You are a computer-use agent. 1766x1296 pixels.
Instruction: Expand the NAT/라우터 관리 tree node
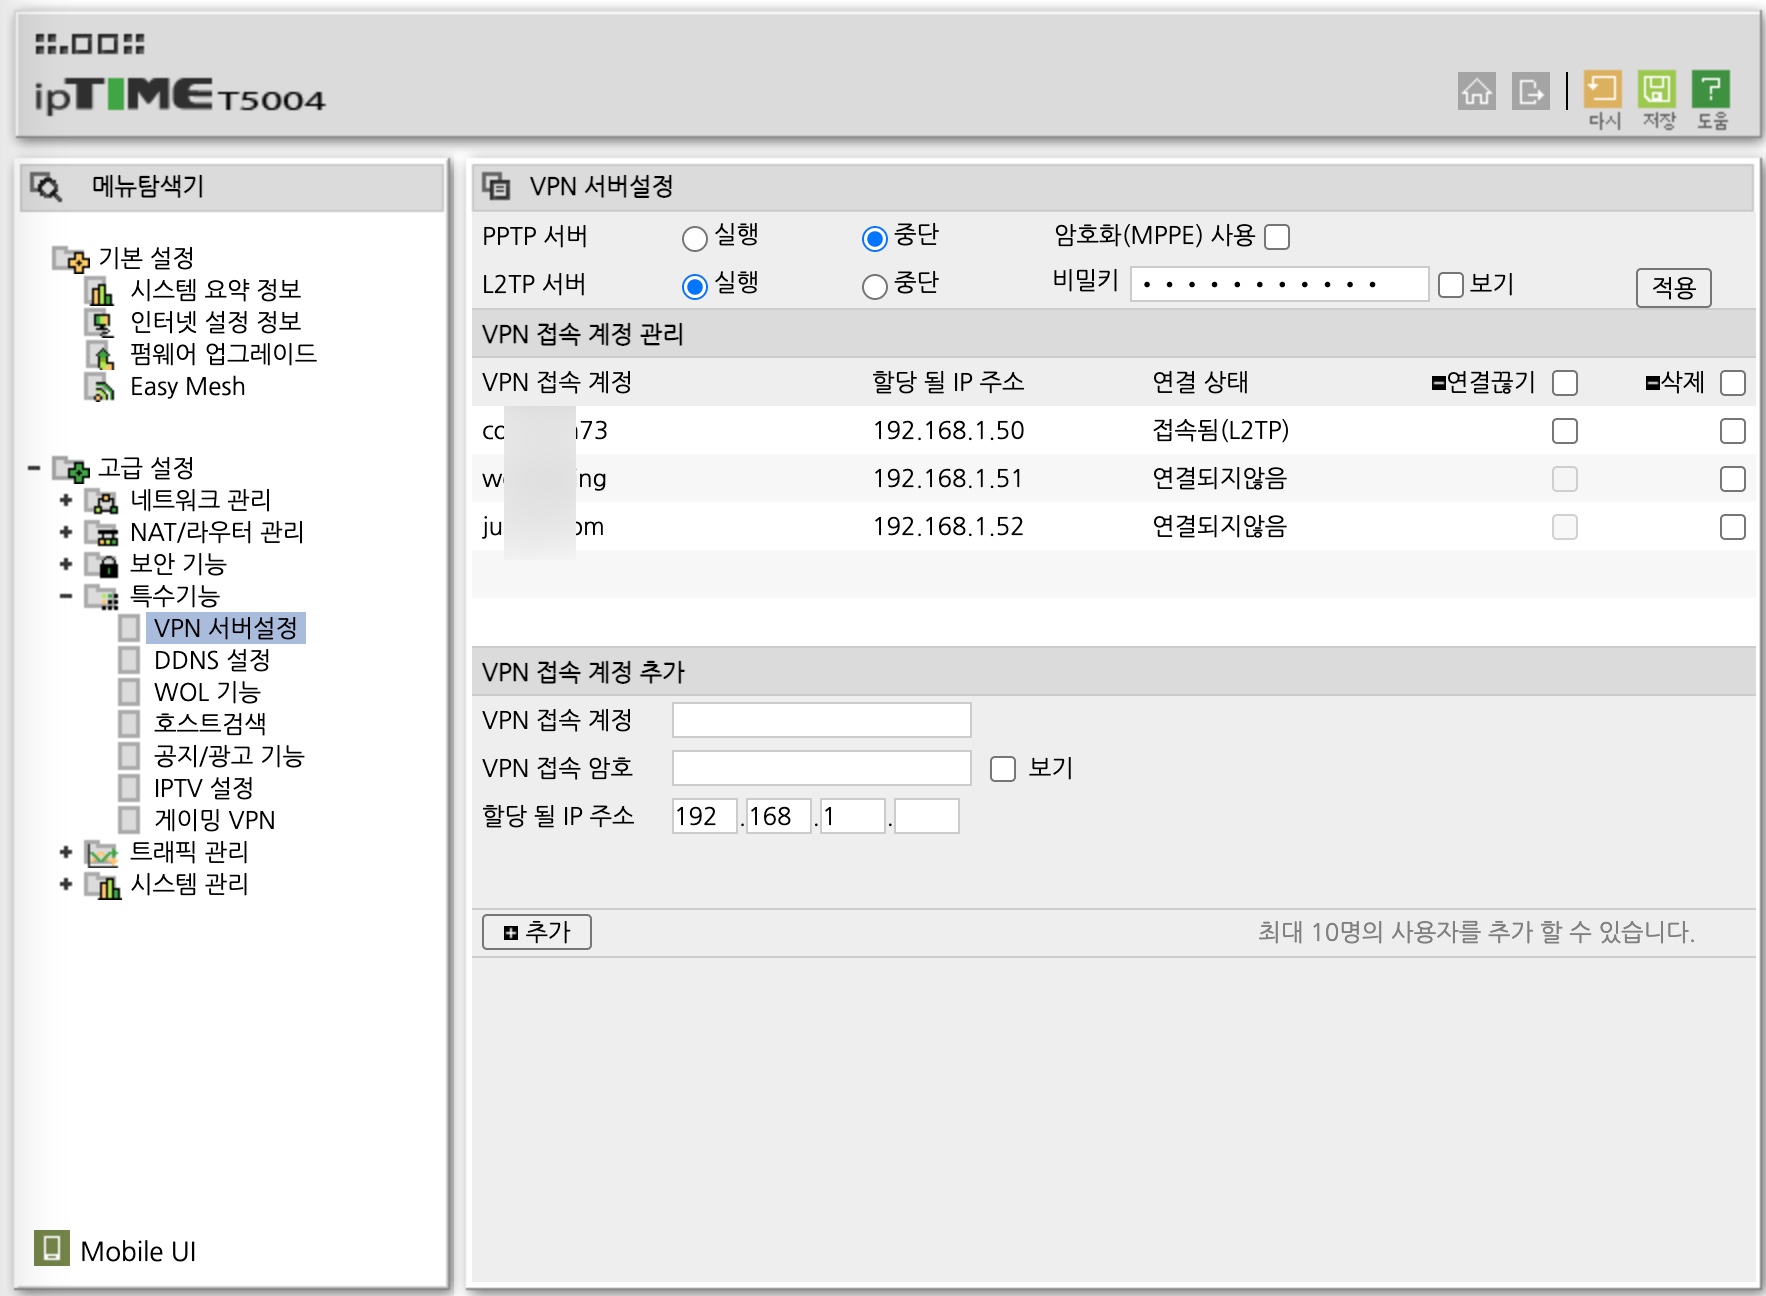[66, 532]
